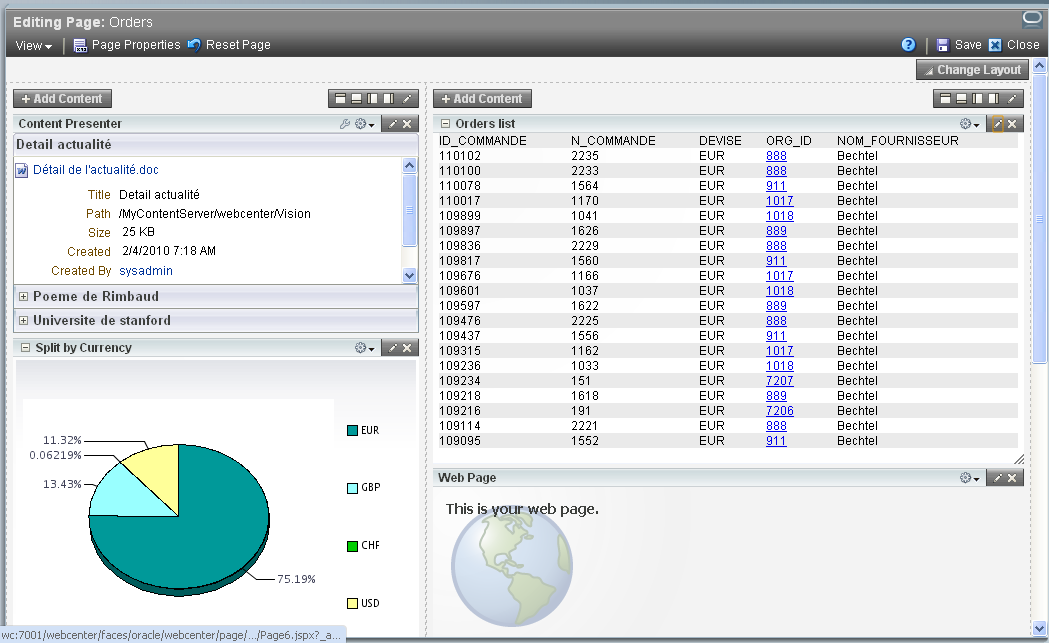Click EUR legend color swatch
This screenshot has width=1049, height=643.
click(x=353, y=430)
